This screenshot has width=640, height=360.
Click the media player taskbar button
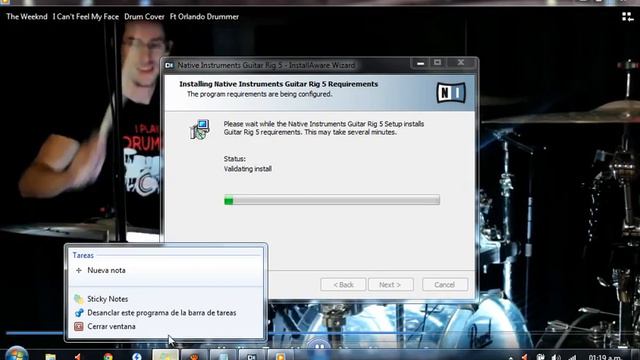(x=280, y=356)
